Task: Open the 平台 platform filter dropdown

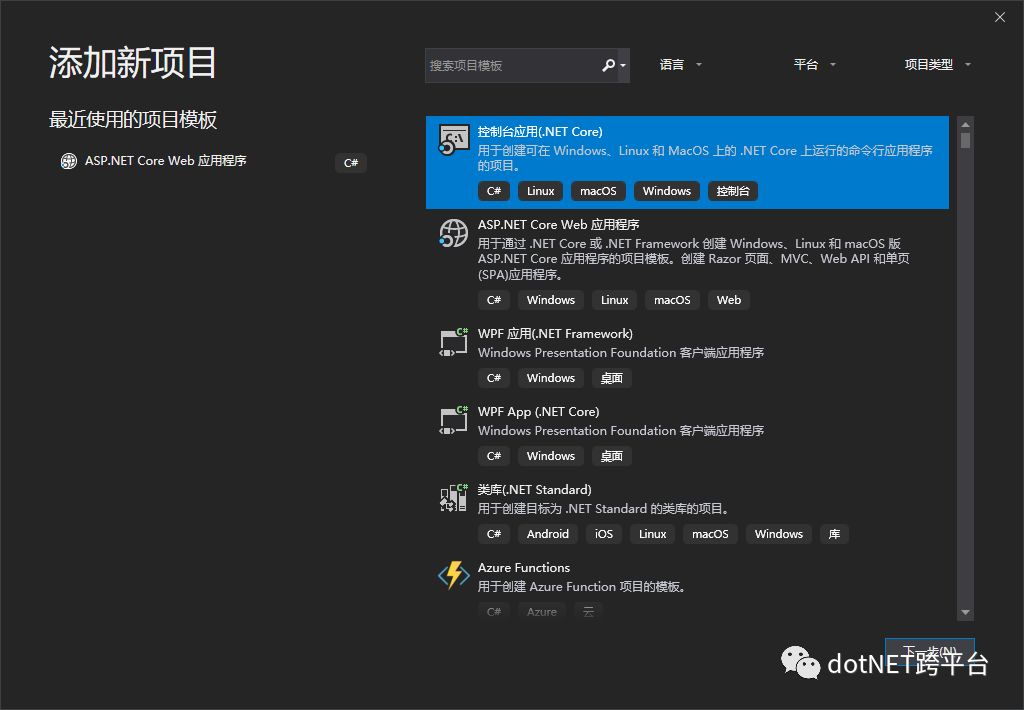Action: 814,65
